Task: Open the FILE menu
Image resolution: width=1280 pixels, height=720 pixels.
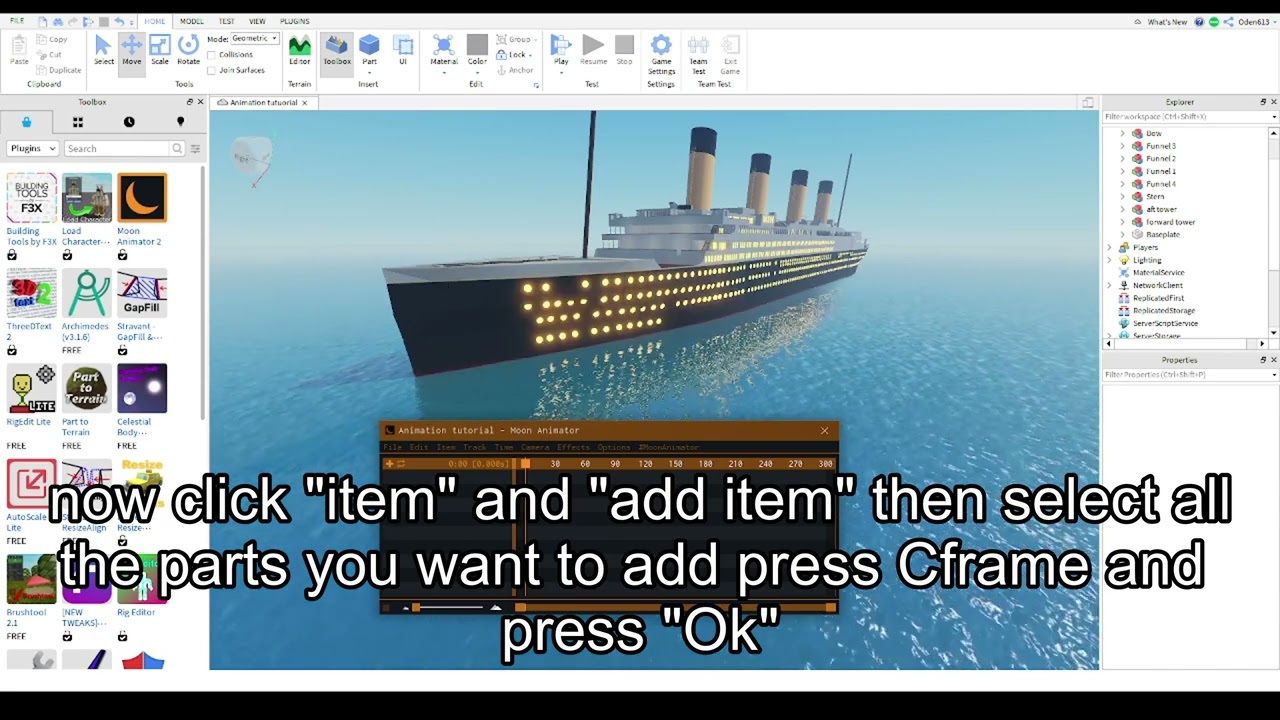Action: click(17, 21)
